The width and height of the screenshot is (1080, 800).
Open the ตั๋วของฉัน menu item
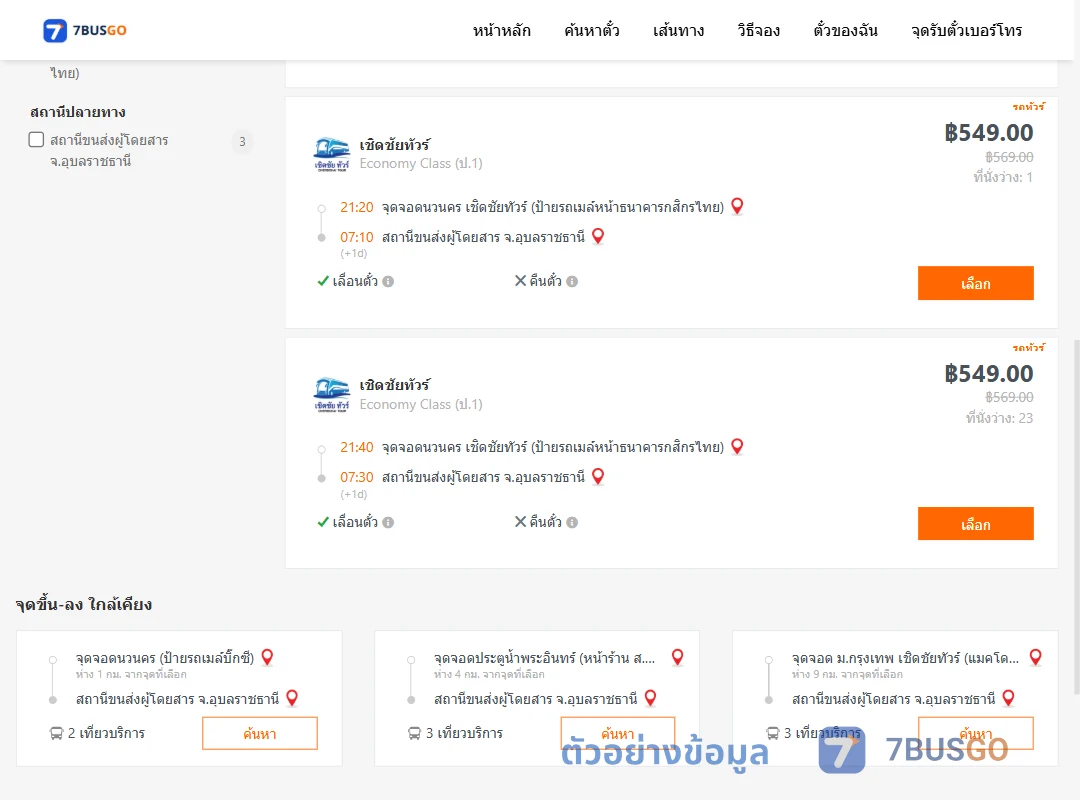tap(845, 30)
